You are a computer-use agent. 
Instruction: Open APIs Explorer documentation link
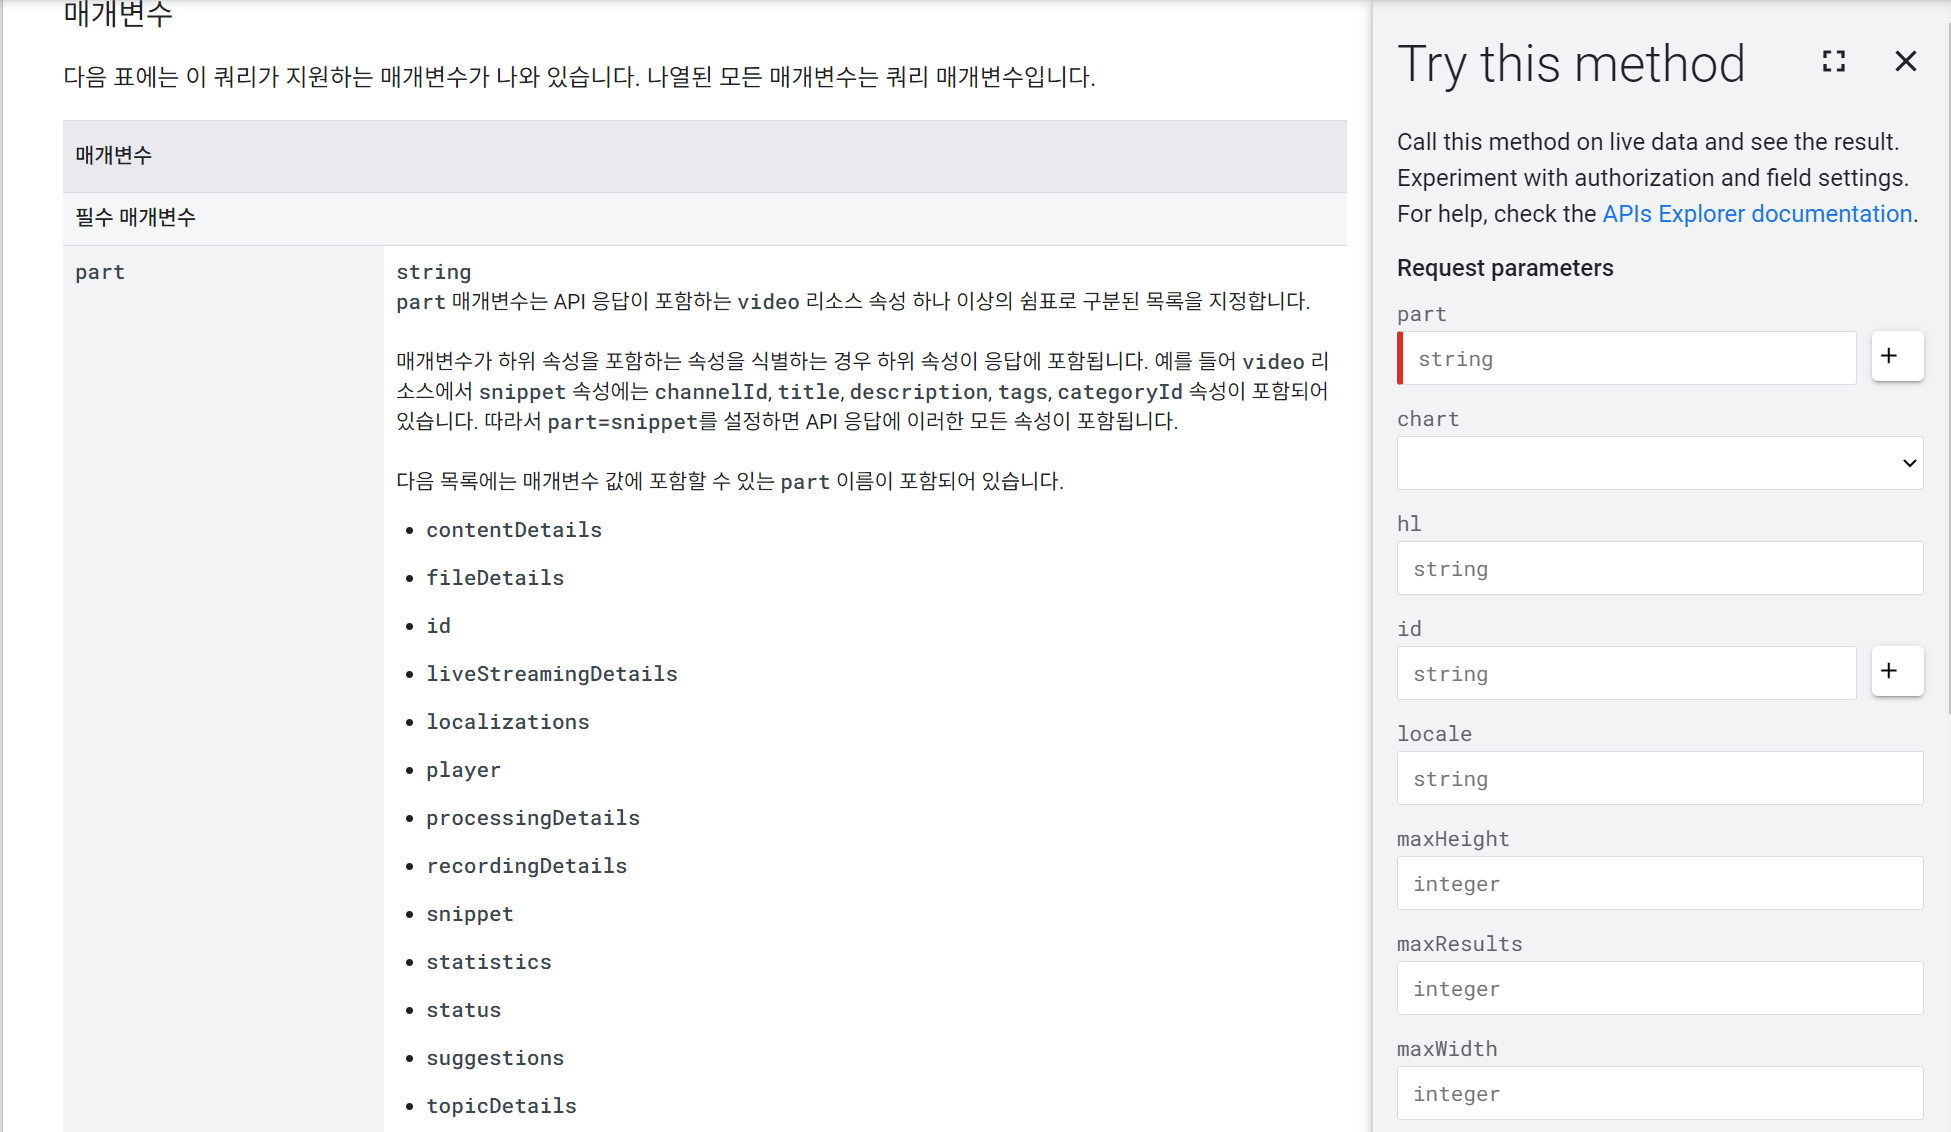click(x=1756, y=214)
